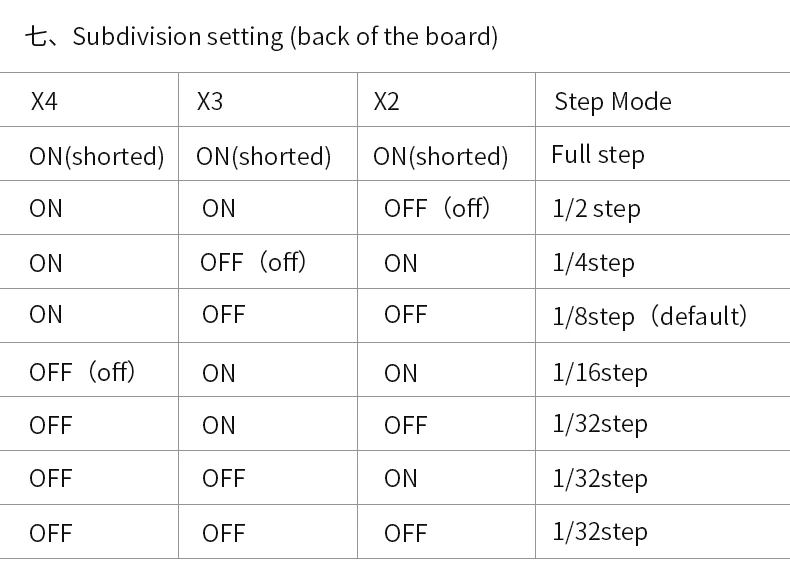The width and height of the screenshot is (790, 584).
Task: Click ON(shorted) in the X4 column
Action: [x=96, y=156]
